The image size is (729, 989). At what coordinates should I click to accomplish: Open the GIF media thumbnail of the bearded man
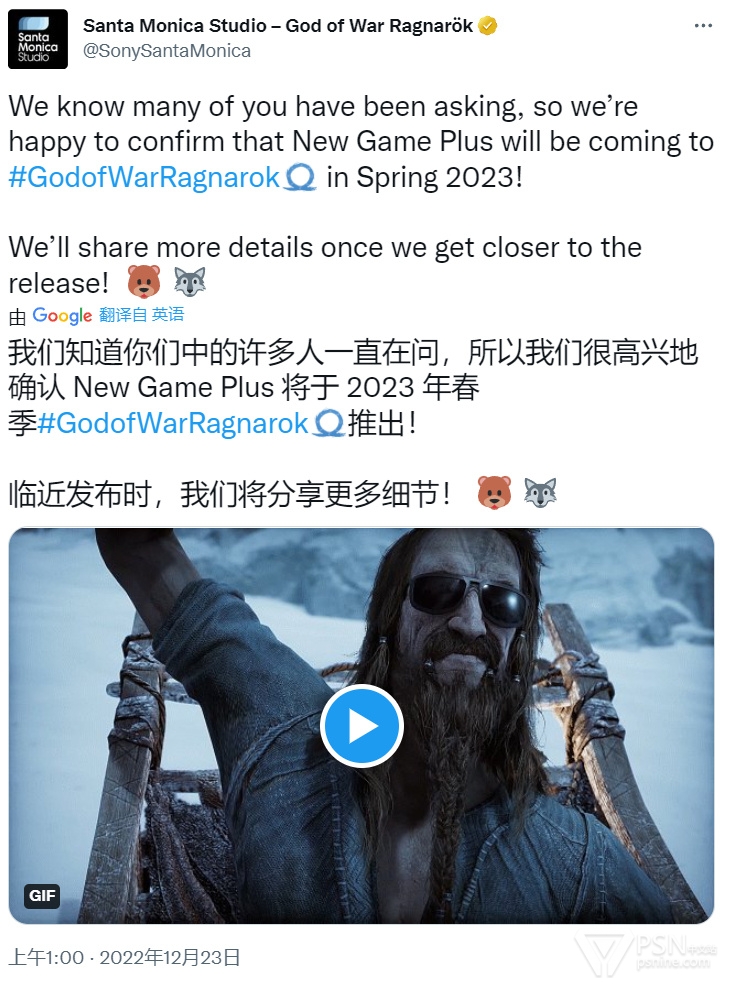361,726
